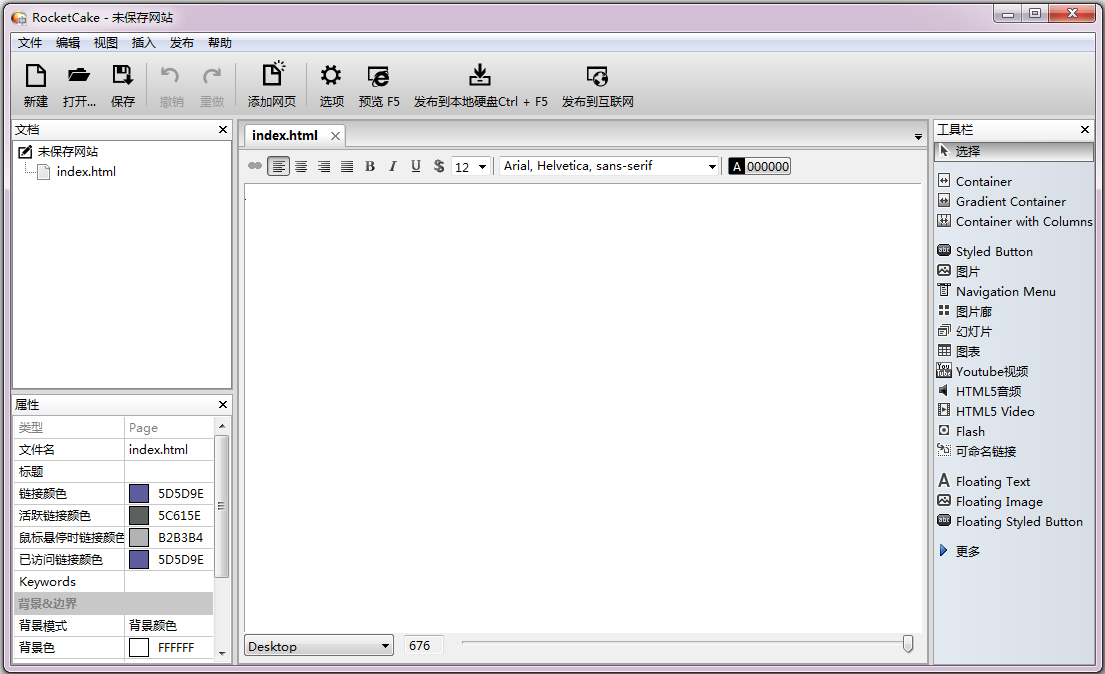Toggle italic formatting
This screenshot has height=674, width=1105.
tap(392, 166)
